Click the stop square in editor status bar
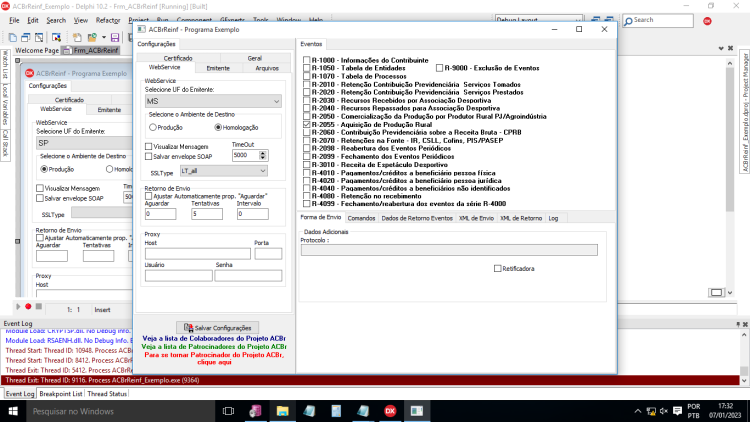Image resolution: width=750 pixels, height=422 pixels. tap(39, 306)
